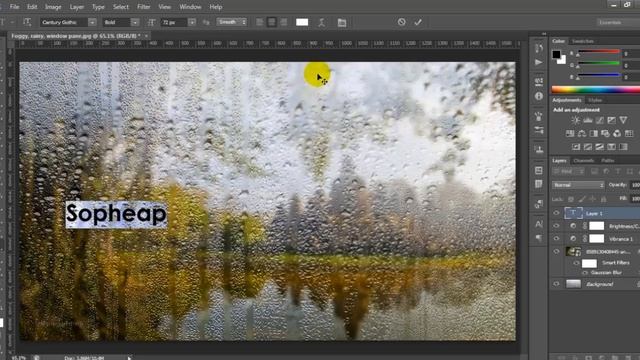Add a Channel Mixer adjustment icon
Image resolution: width=640 pixels, height=360 pixels.
pyautogui.click(x=617, y=133)
